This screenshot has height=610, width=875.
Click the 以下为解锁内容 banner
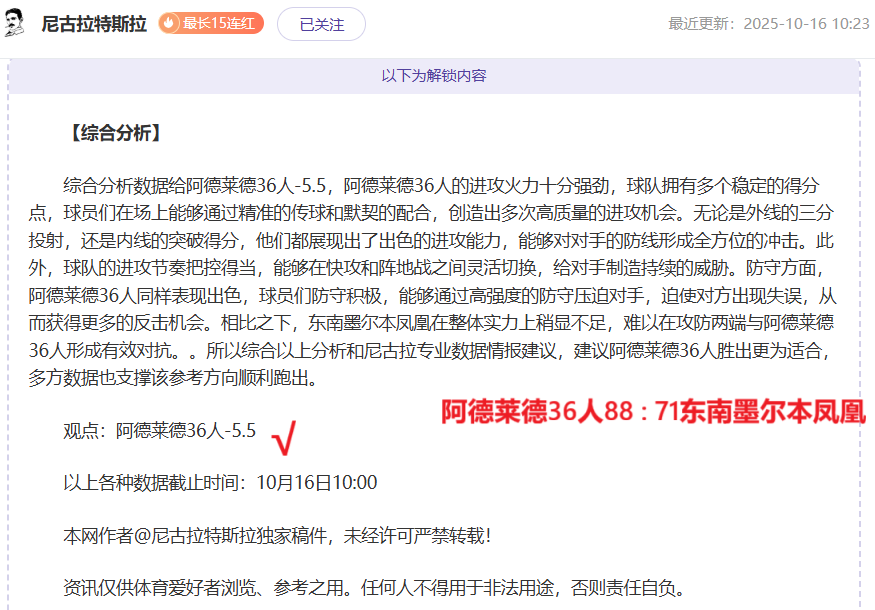coord(434,76)
